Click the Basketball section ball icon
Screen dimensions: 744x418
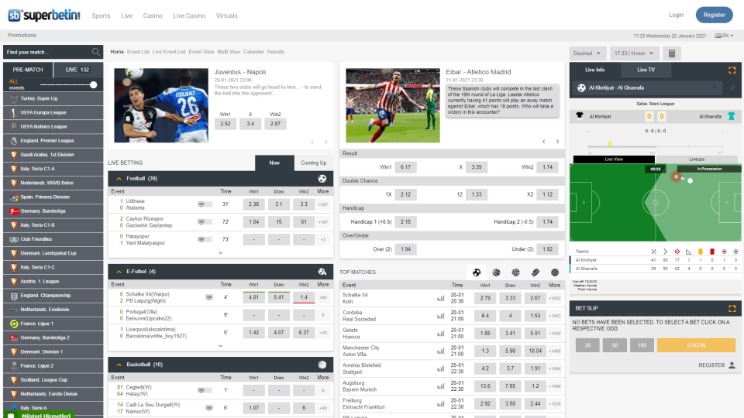(x=322, y=365)
